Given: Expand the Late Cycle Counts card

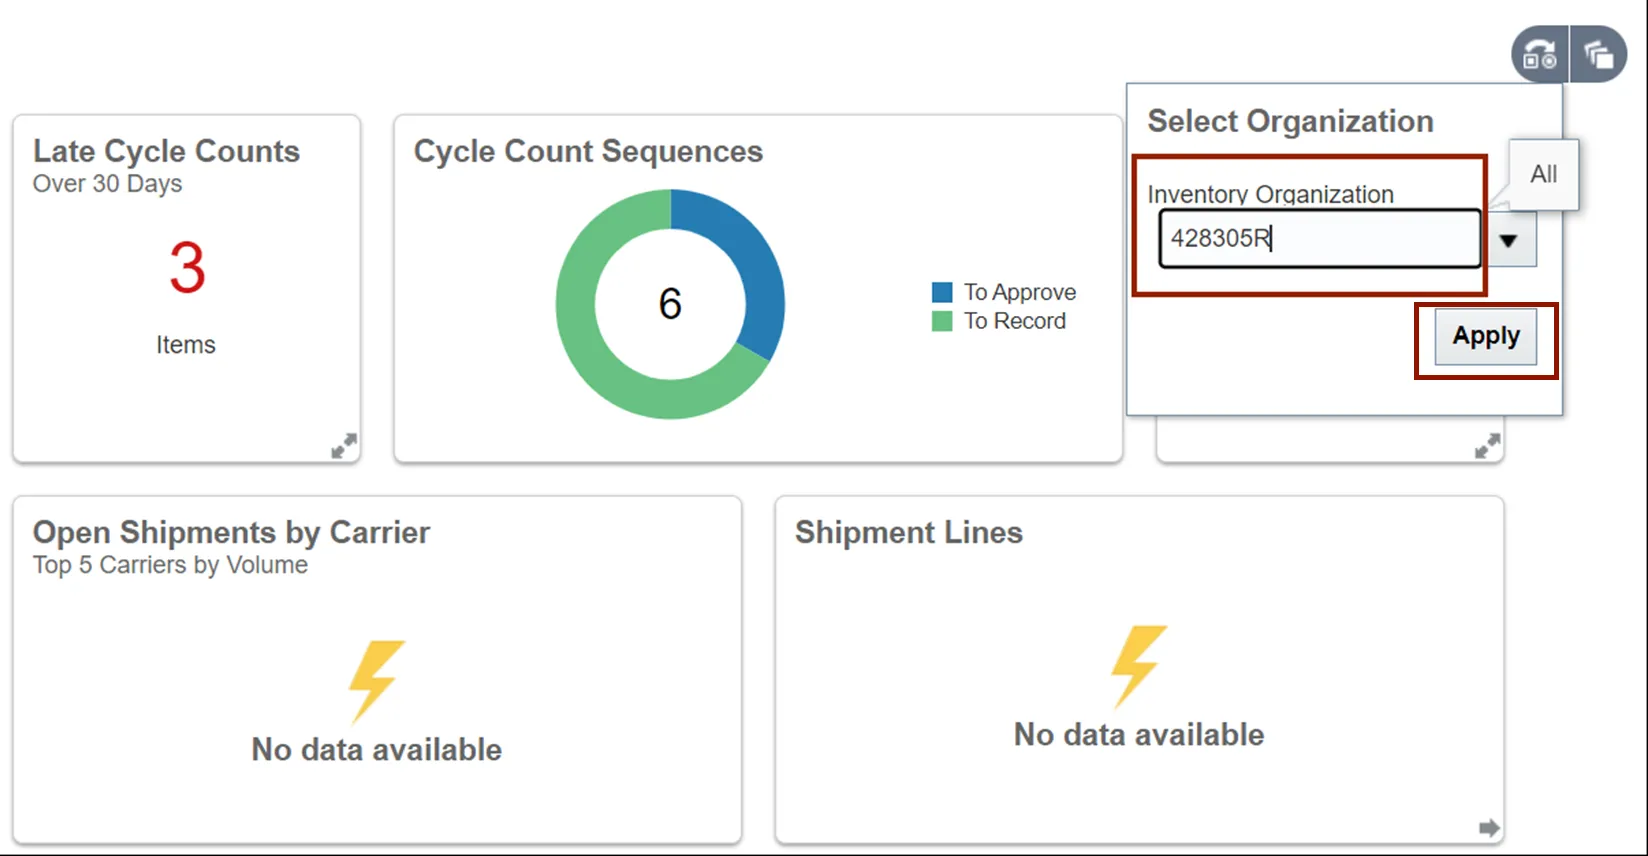Looking at the screenshot, I should point(343,446).
